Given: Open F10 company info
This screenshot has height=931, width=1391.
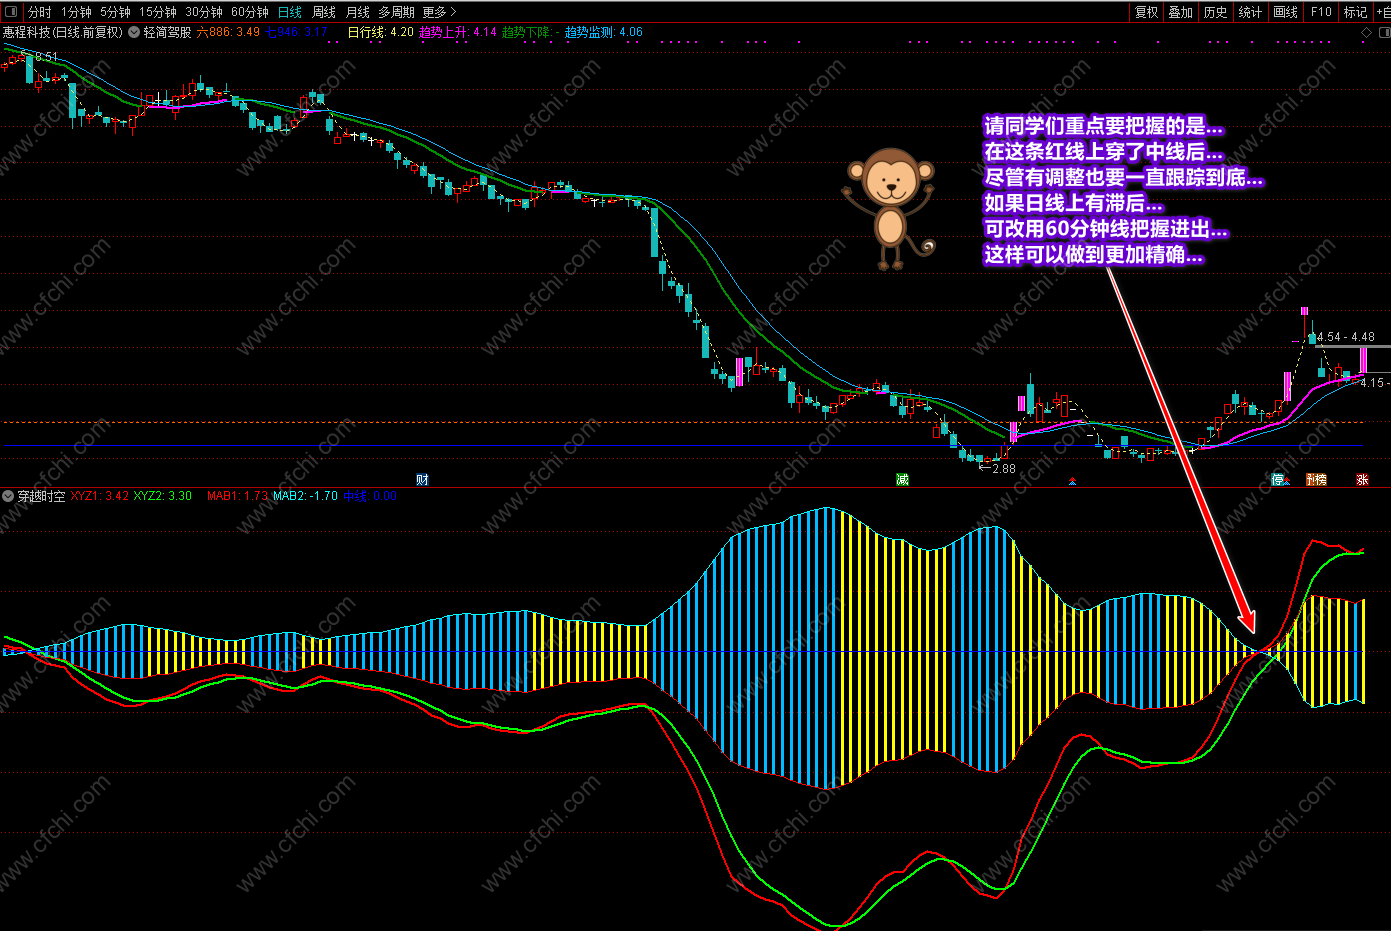Looking at the screenshot, I should point(1321,12).
